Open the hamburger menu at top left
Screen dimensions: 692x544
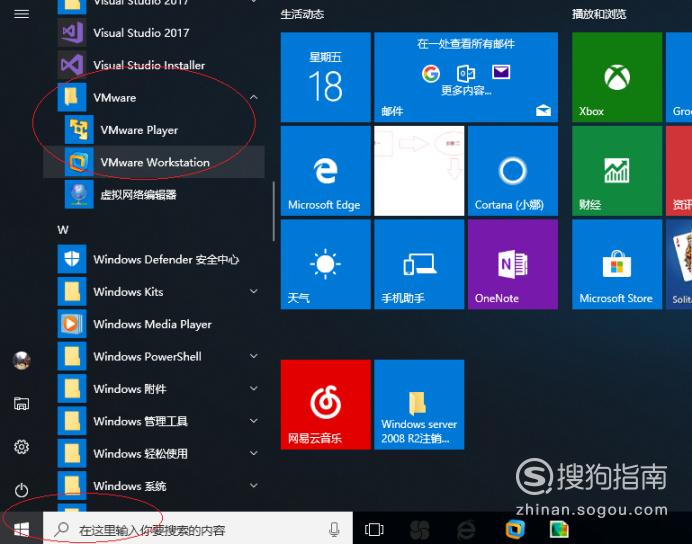(22, 14)
